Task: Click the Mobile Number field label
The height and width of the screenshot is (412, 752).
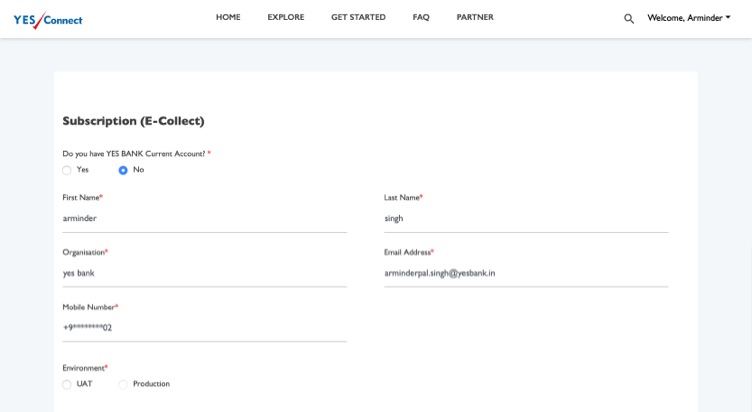Action: pyautogui.click(x=89, y=307)
